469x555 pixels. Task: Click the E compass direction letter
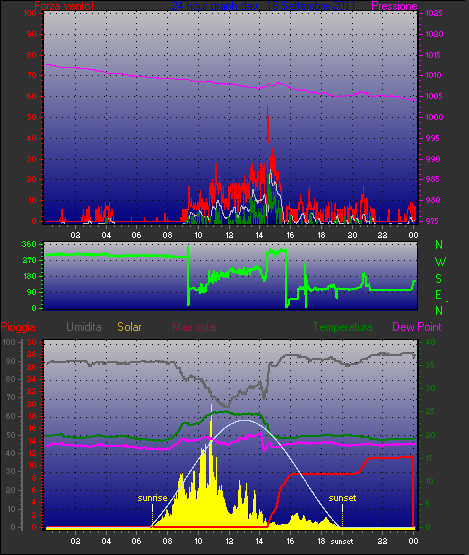tap(438, 295)
